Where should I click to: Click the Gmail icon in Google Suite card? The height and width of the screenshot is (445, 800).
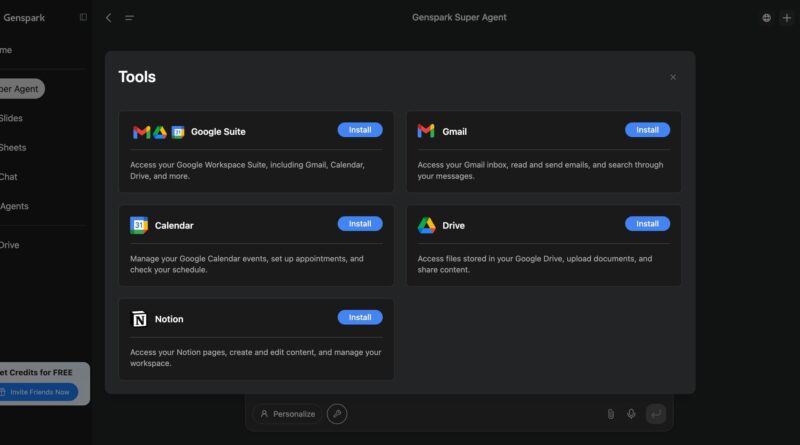click(141, 132)
